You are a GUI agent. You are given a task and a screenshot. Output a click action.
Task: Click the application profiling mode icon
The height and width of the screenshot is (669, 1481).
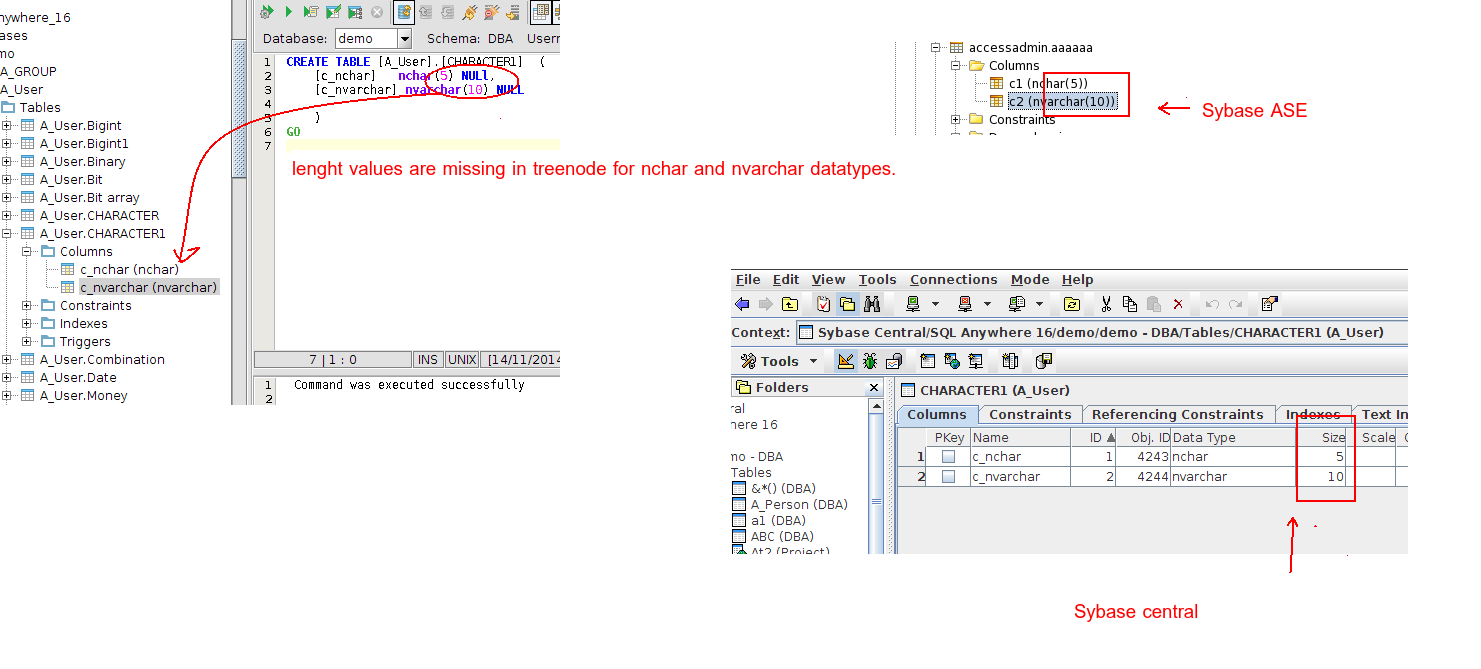pos(894,361)
